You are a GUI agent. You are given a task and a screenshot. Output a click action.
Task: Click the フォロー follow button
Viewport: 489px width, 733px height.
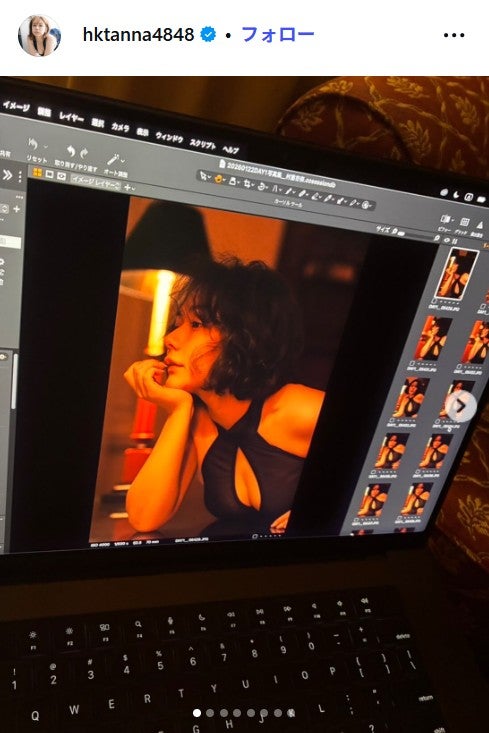(277, 35)
